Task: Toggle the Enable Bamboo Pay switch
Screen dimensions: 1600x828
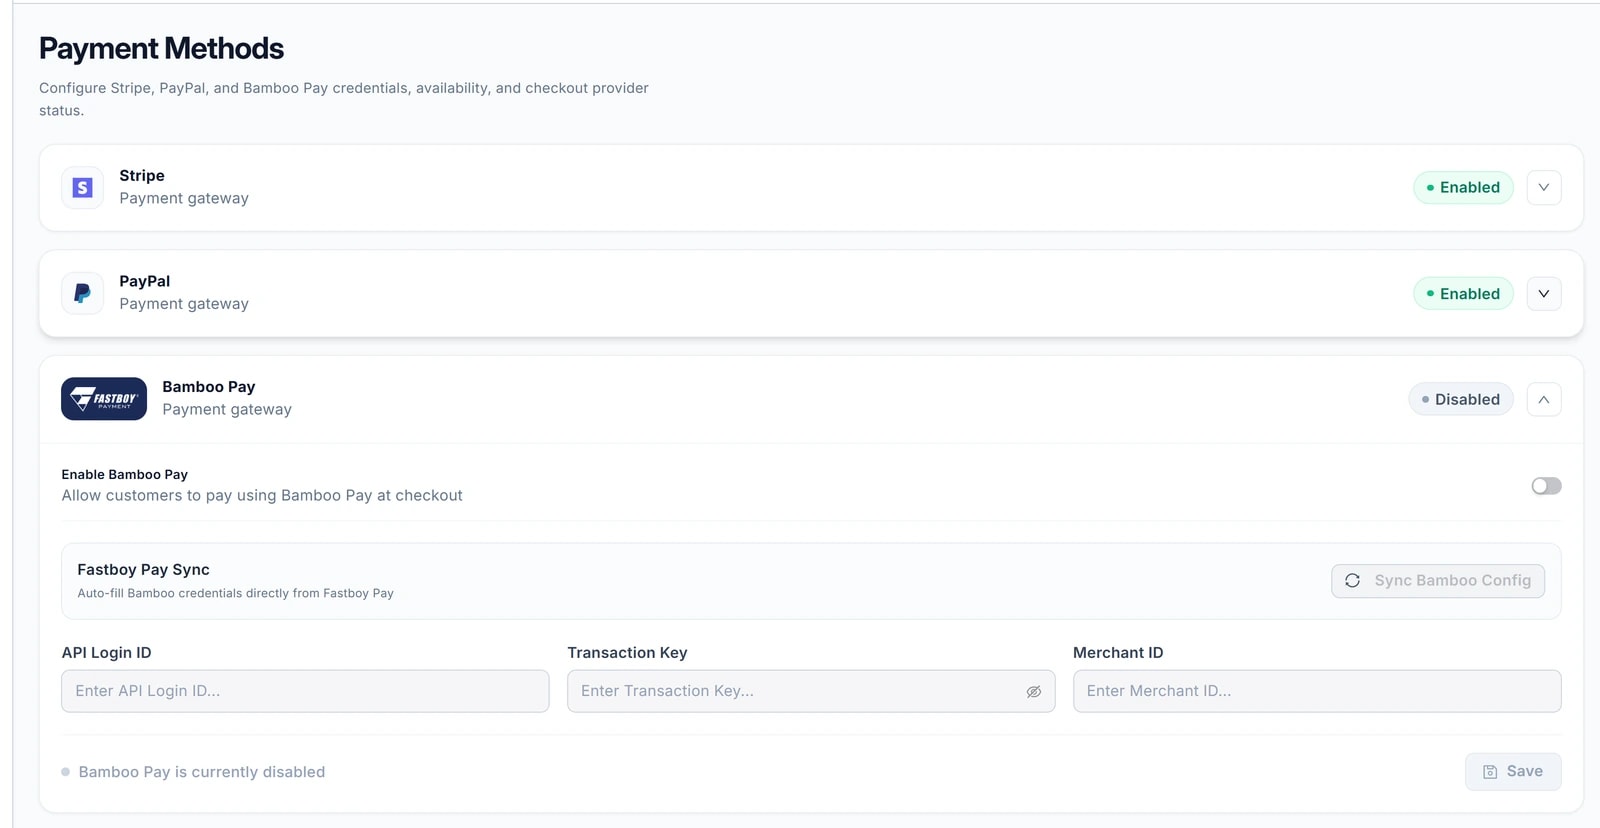Action: click(x=1546, y=486)
